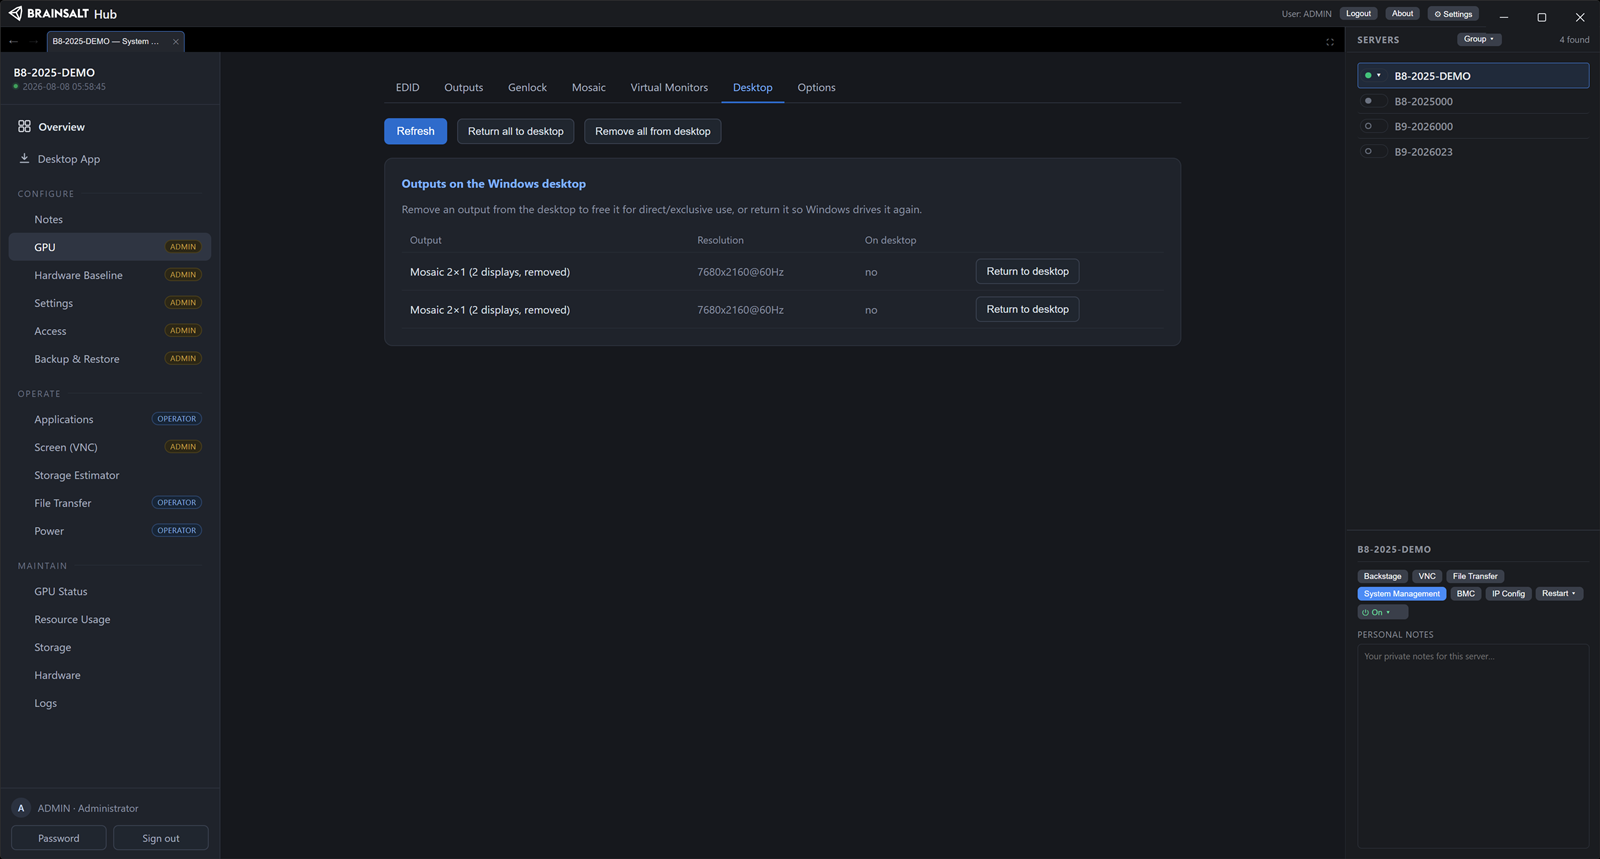Click the Brainsalt Hub logo icon

pos(15,13)
